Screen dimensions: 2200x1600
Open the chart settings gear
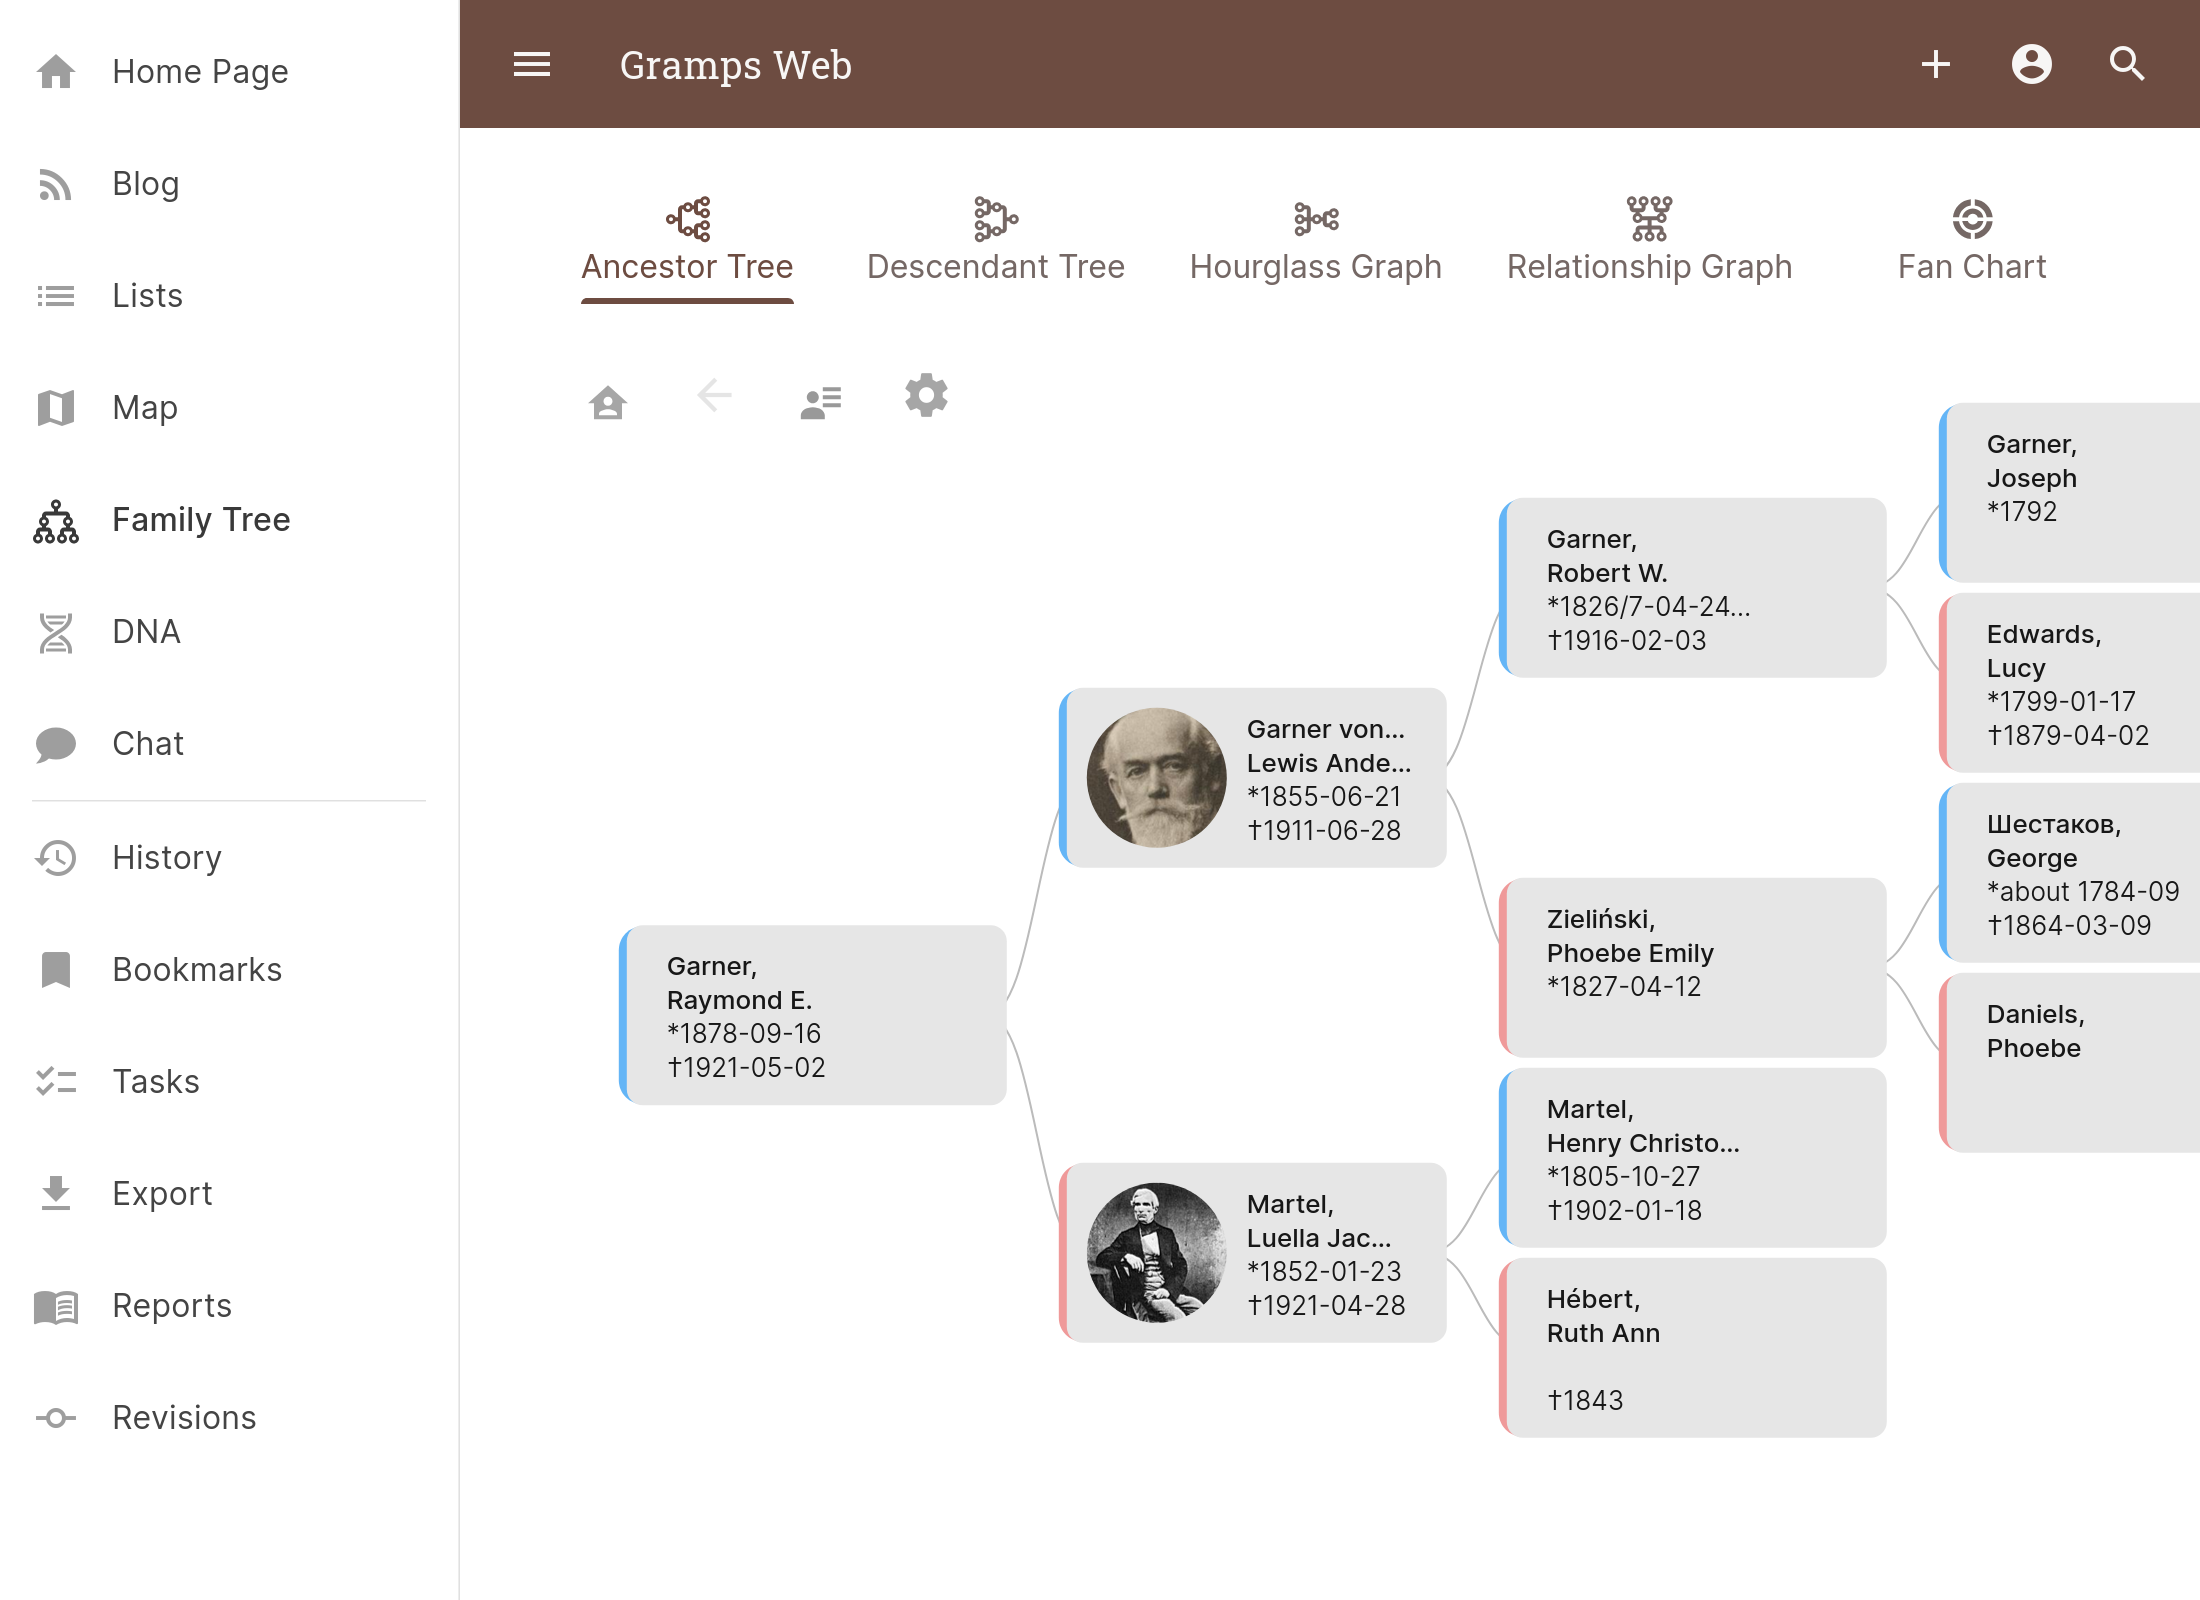click(926, 395)
